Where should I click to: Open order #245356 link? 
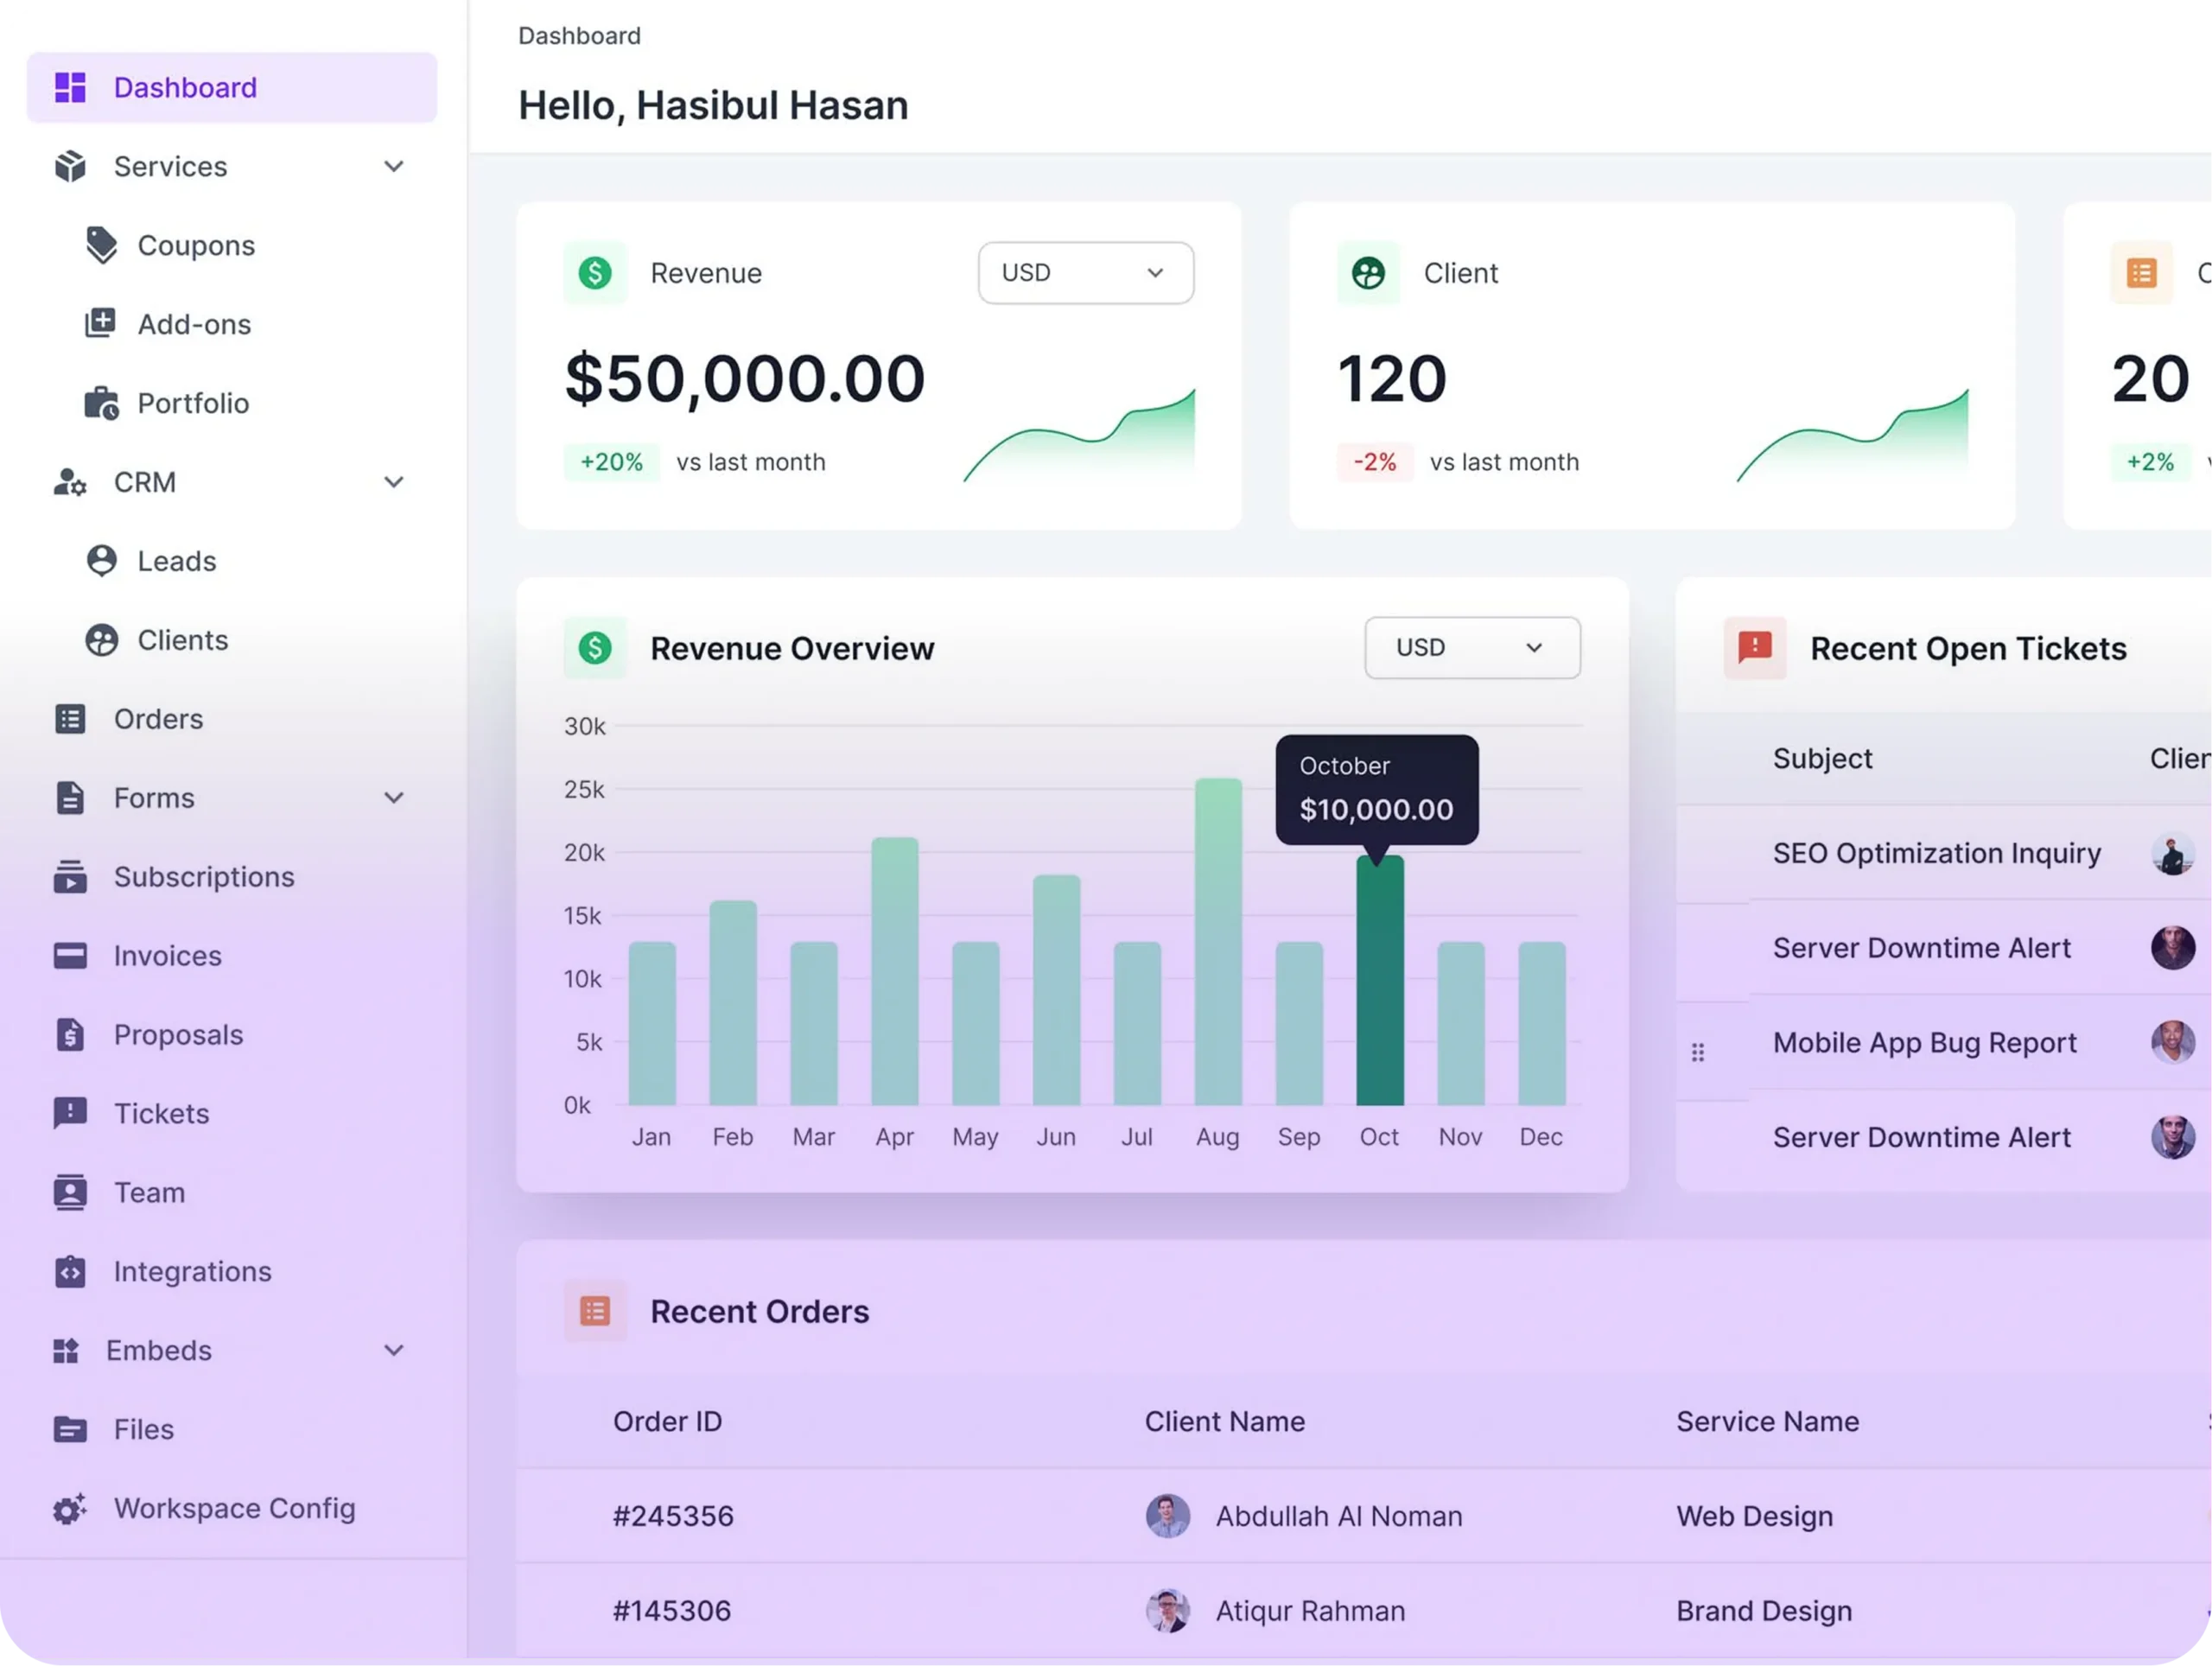click(x=673, y=1516)
